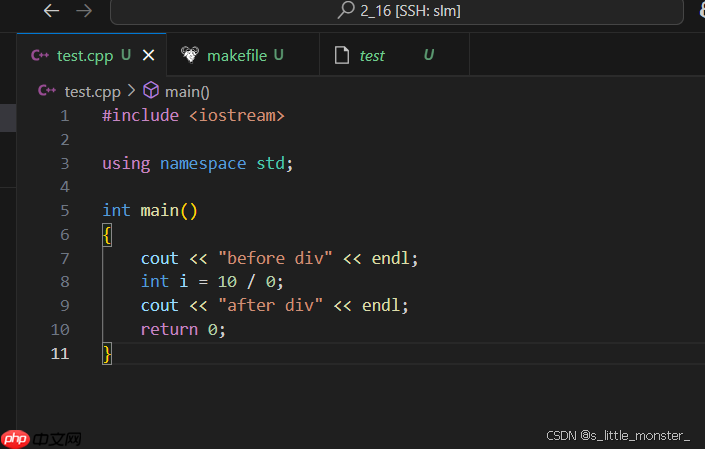Click the "before div" string

(x=275, y=258)
